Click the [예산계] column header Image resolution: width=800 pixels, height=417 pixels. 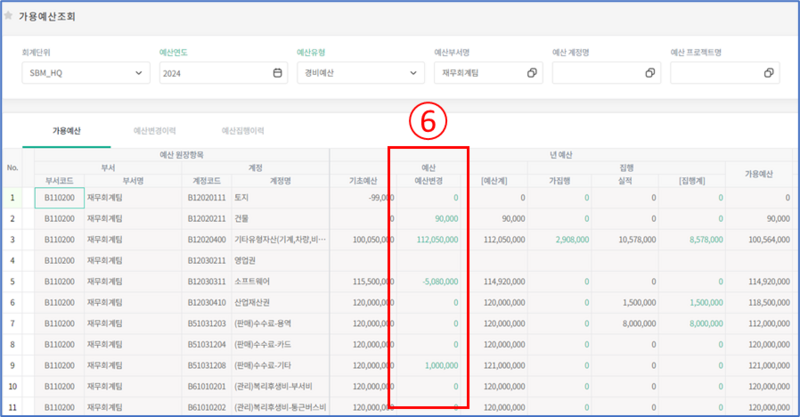pos(494,181)
